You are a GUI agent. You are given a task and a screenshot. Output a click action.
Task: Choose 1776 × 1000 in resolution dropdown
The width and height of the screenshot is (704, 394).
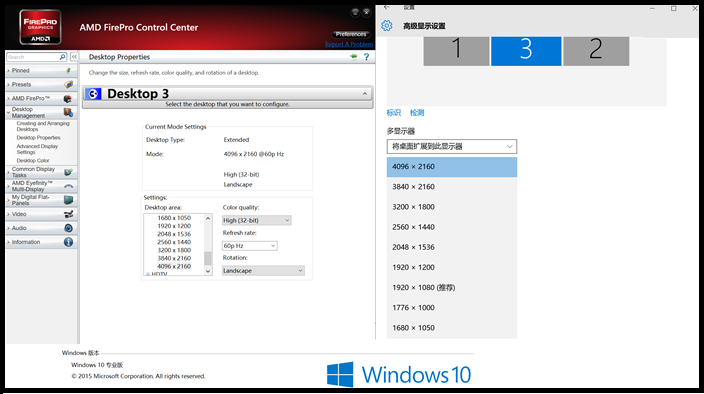pos(452,308)
